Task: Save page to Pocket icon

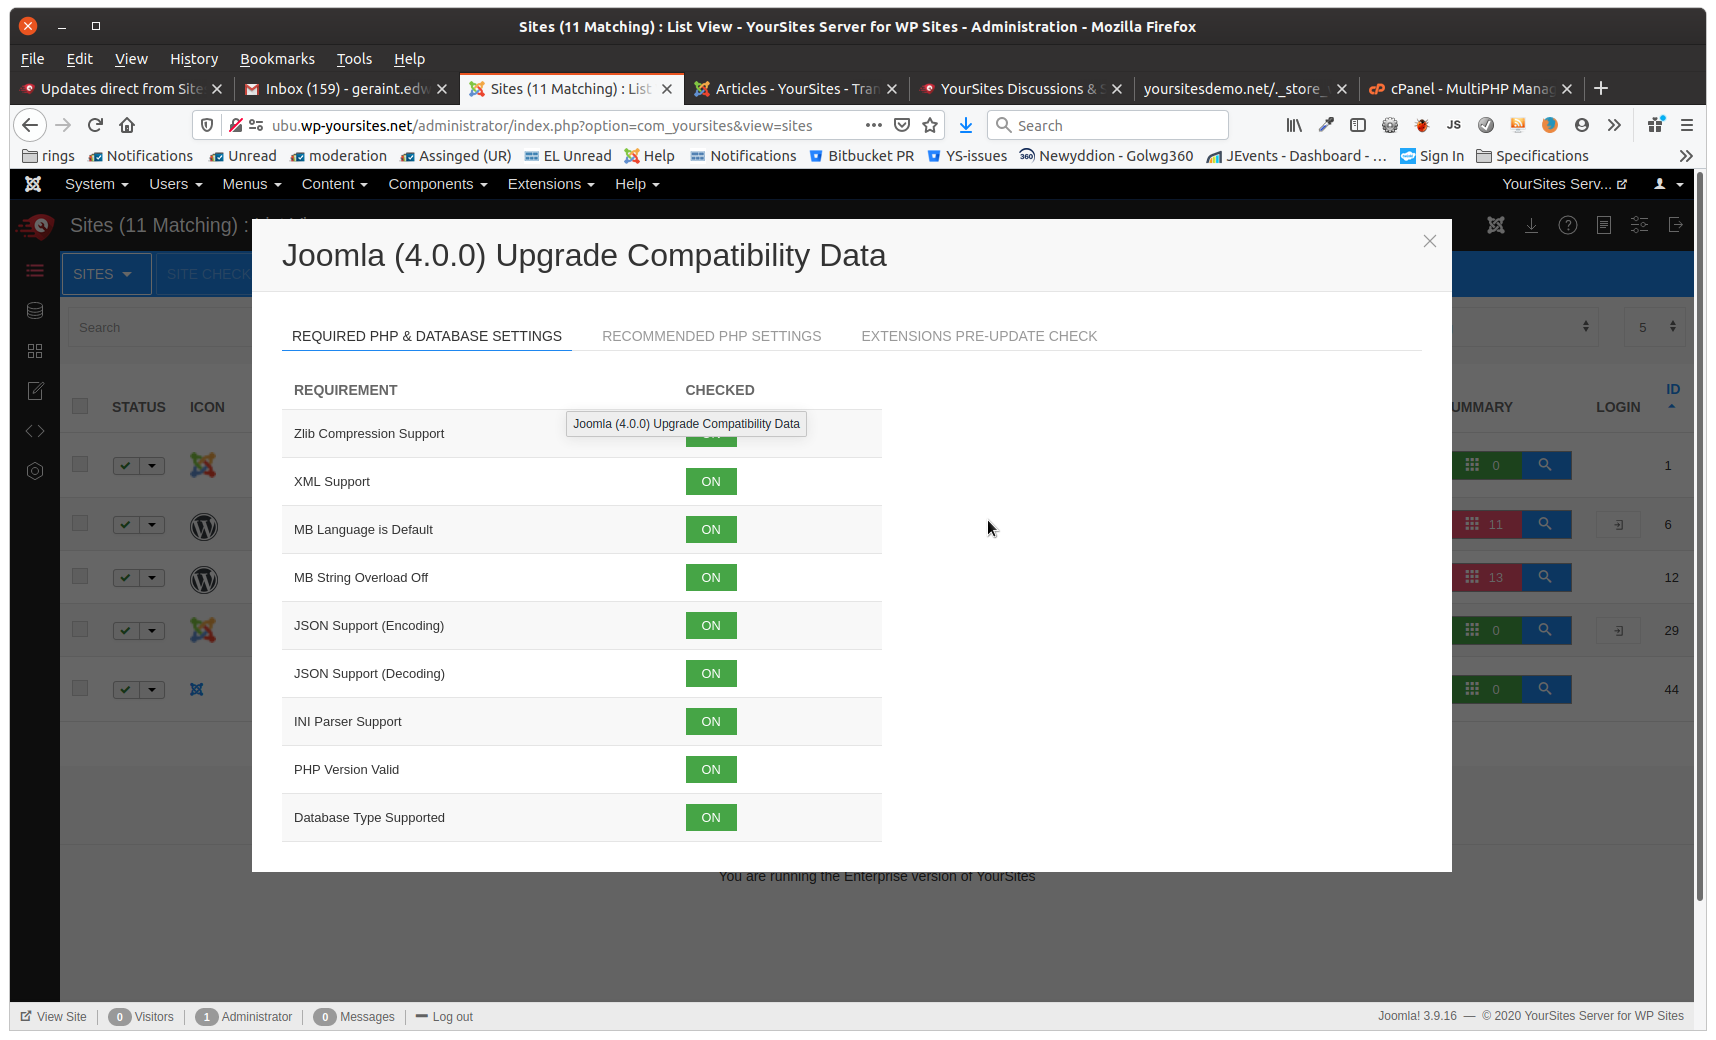Action: click(902, 125)
